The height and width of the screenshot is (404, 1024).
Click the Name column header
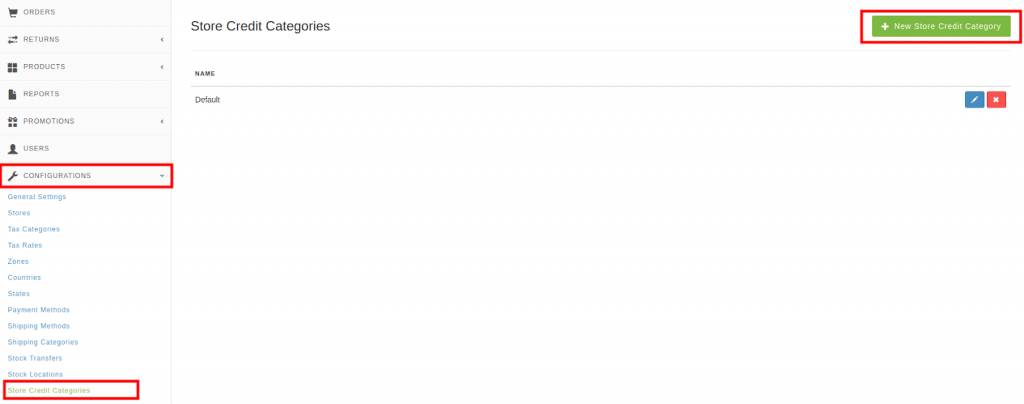[205, 74]
